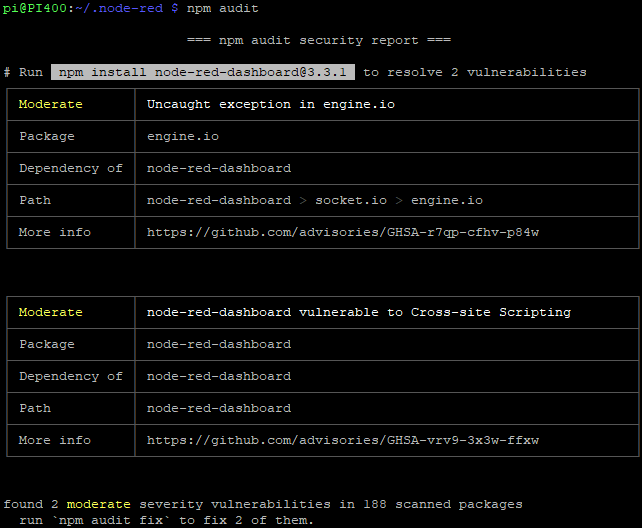
Task: Click 'Dependency of' label in second table
Action: click(71, 376)
